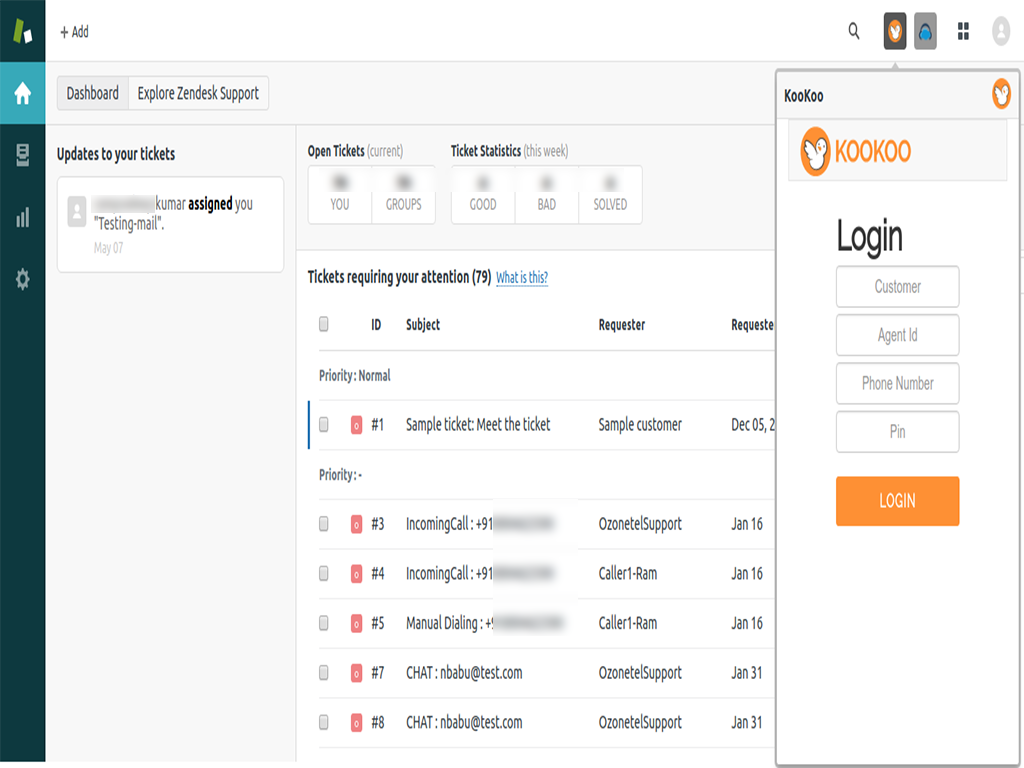The width and height of the screenshot is (1024, 768).
Task: Check the box for ticket #7
Action: (x=324, y=673)
